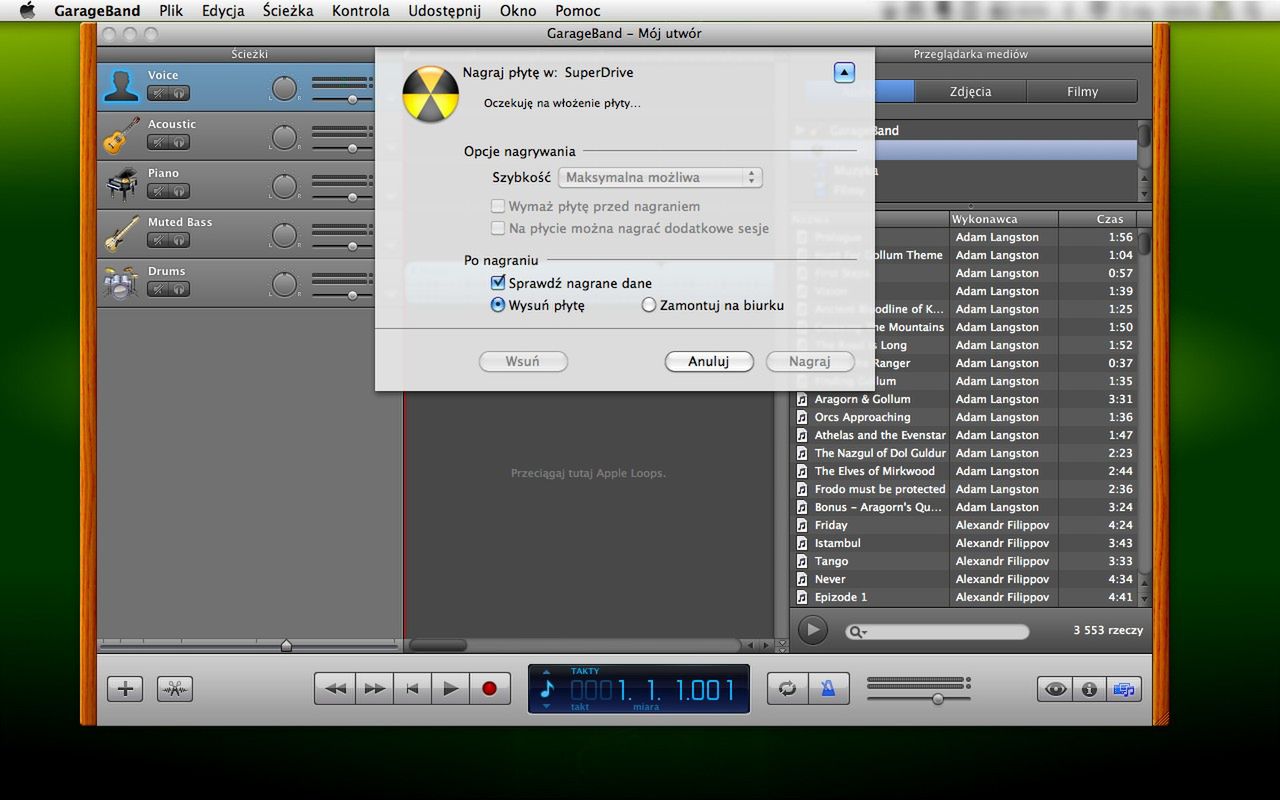Solo the Piano track
The height and width of the screenshot is (800, 1280).
point(179,191)
